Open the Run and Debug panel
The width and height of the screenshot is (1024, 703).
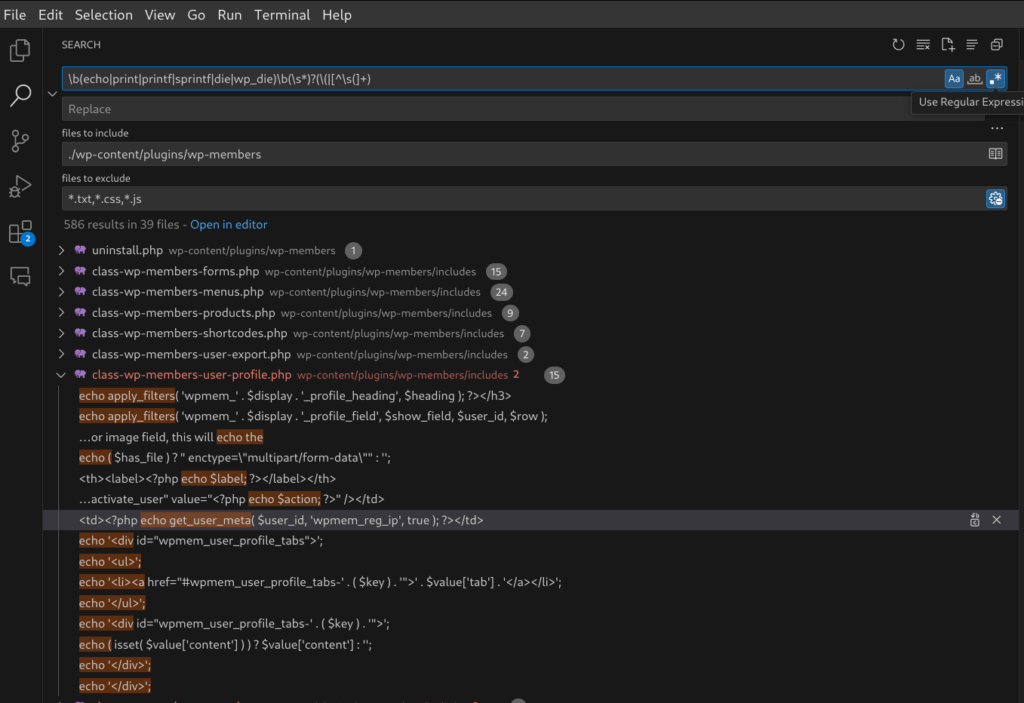tap(20, 186)
